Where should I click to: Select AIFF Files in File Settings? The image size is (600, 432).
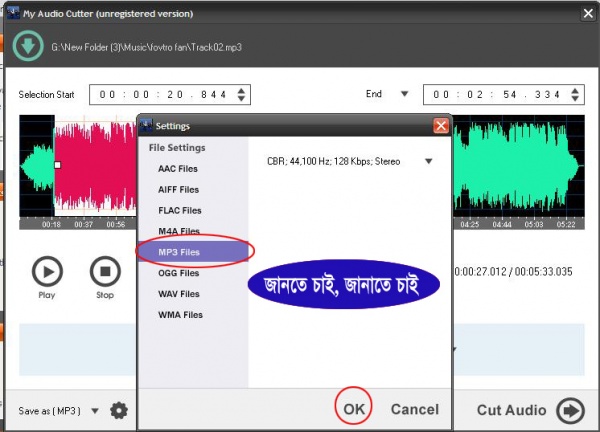pyautogui.click(x=178, y=190)
